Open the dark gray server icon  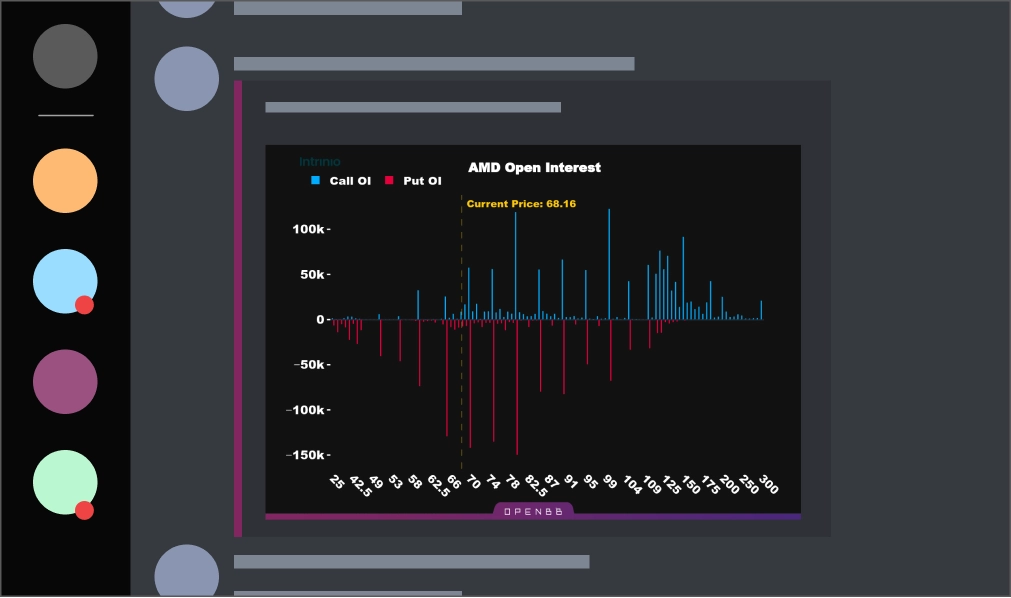(65, 56)
